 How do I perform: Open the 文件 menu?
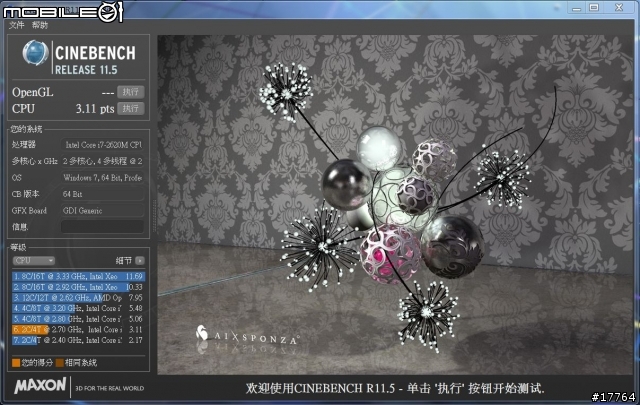coord(17,25)
